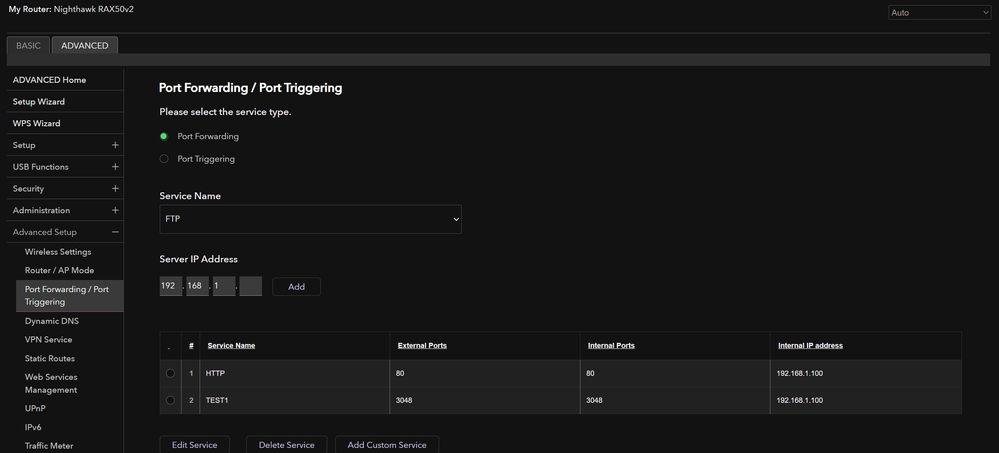Expand USB Functions plus icon
This screenshot has width=999, height=453.
pos(115,167)
